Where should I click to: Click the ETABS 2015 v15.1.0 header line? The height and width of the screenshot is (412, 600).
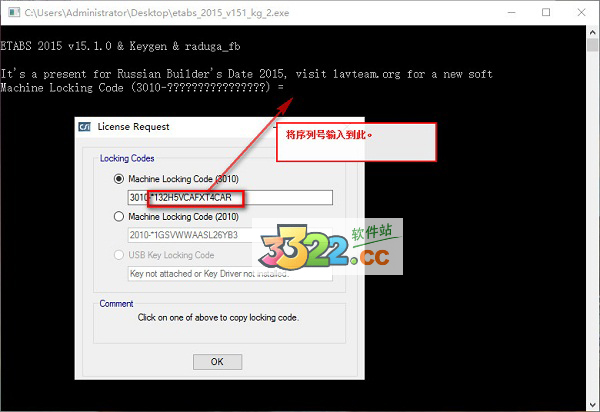click(120, 46)
